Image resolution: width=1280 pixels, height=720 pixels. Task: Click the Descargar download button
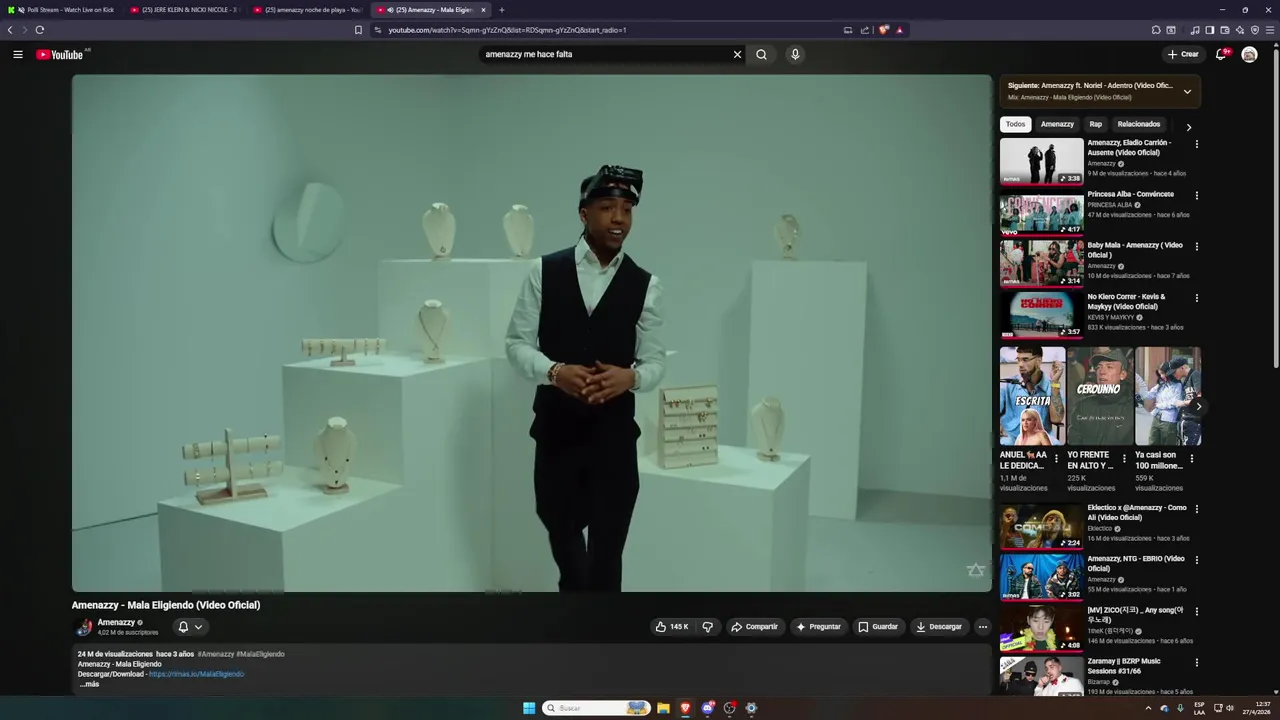(939, 627)
